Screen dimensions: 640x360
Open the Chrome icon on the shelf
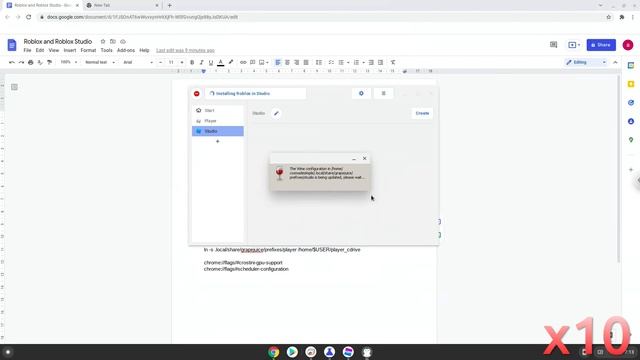tap(273, 352)
